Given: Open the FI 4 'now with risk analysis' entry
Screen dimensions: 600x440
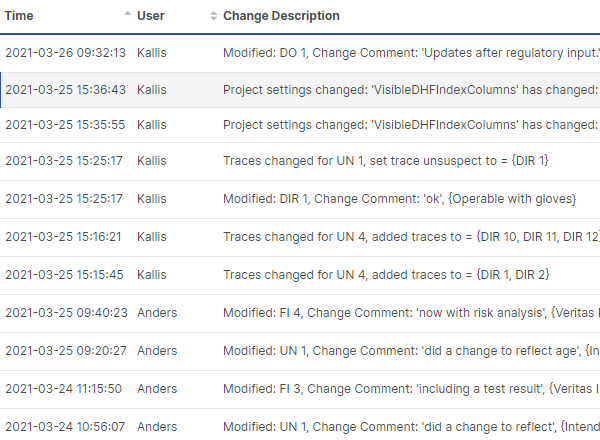Looking at the screenshot, I should click(x=410, y=313).
